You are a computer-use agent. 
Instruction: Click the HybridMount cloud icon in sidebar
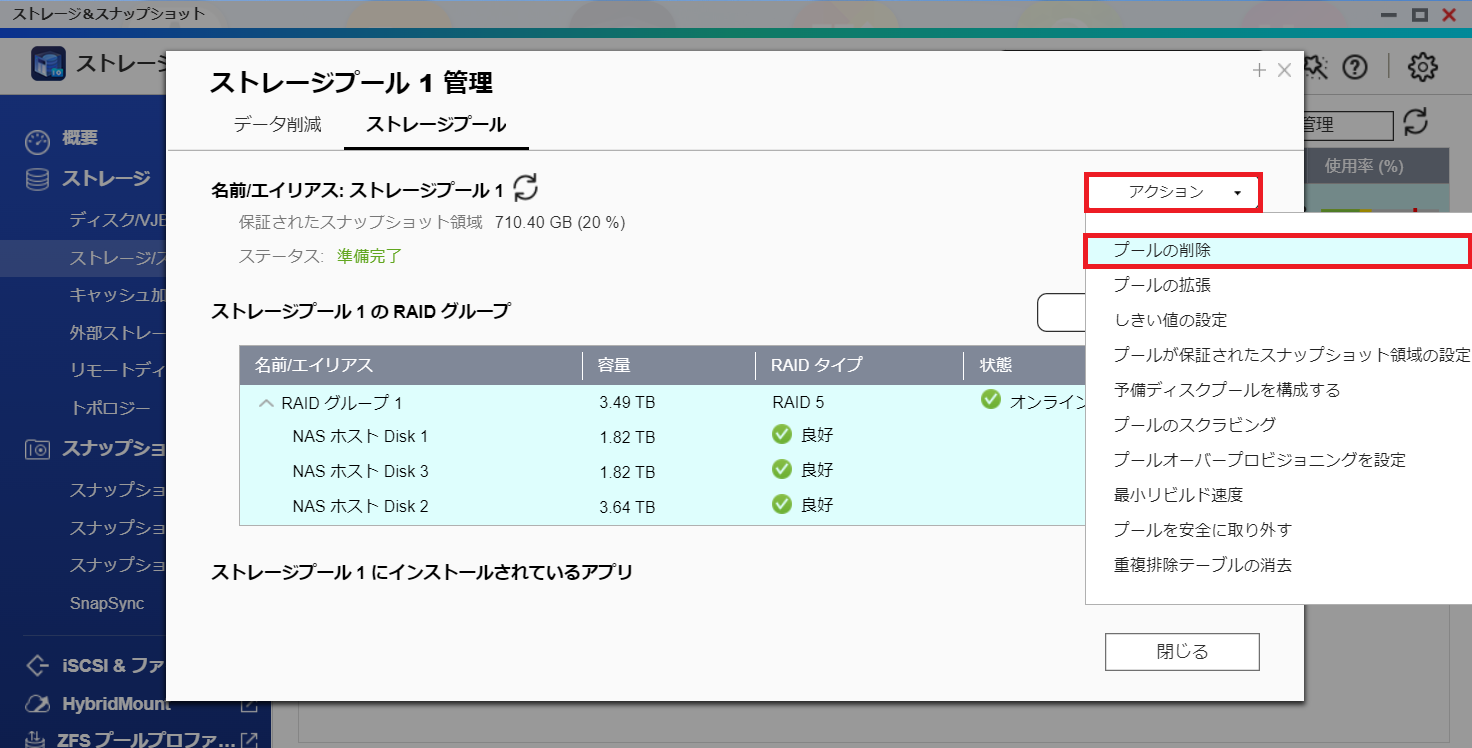37,704
